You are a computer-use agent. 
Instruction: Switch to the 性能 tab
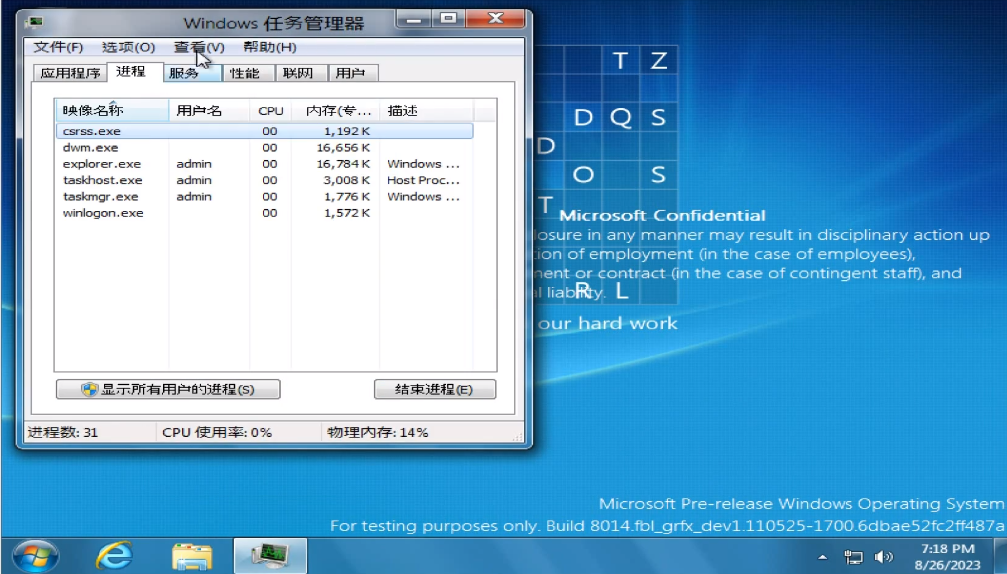pos(244,73)
